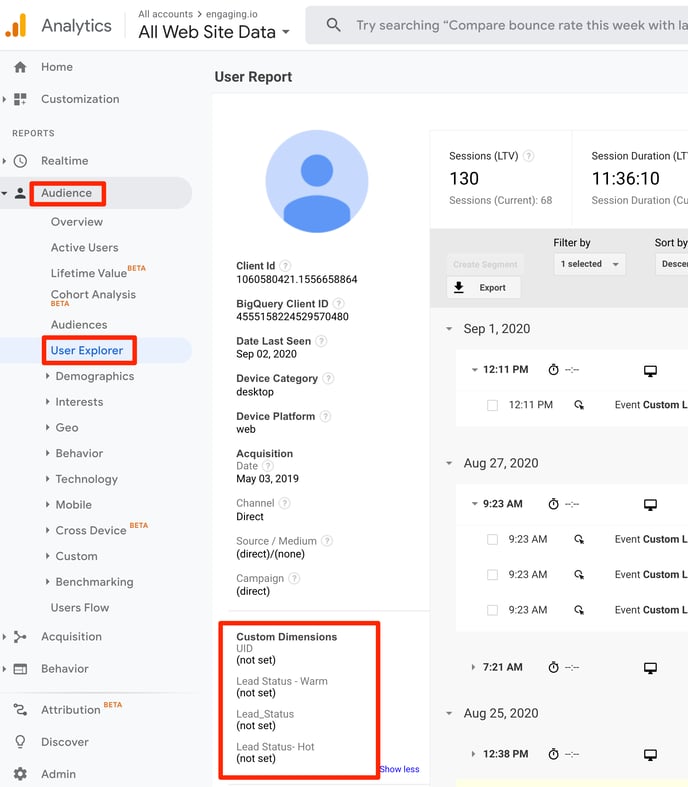Image resolution: width=688 pixels, height=787 pixels.
Task: Click the user avatar image
Action: coord(317,181)
